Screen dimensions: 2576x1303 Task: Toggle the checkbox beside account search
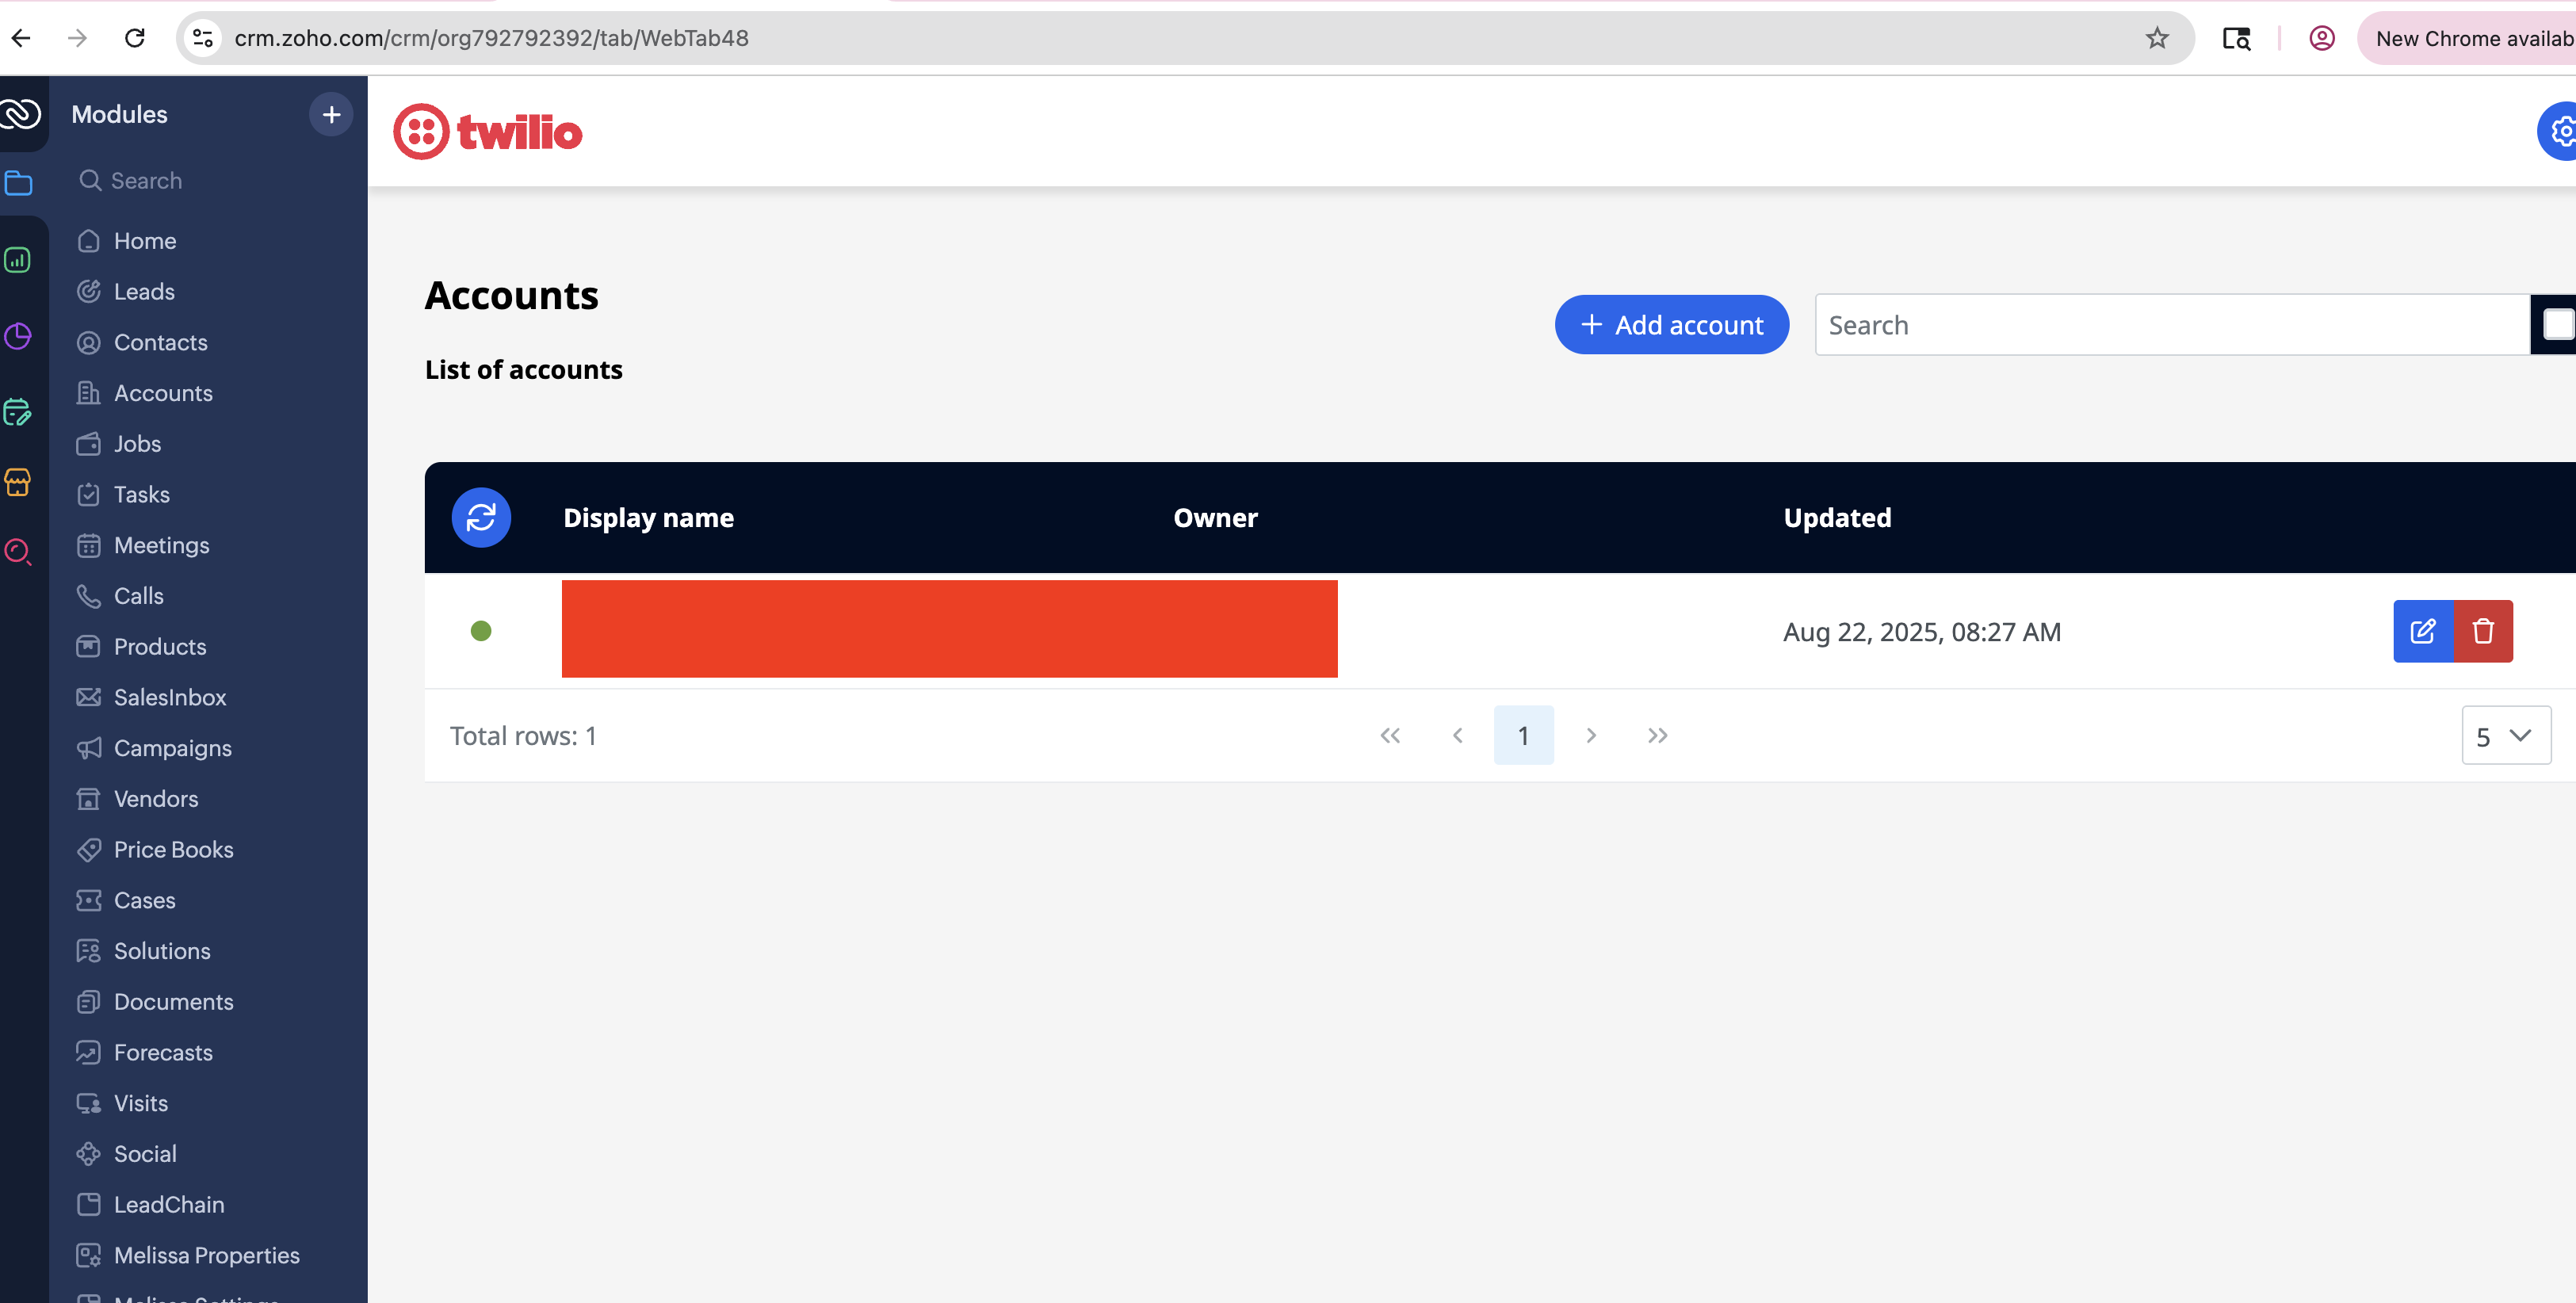2557,324
